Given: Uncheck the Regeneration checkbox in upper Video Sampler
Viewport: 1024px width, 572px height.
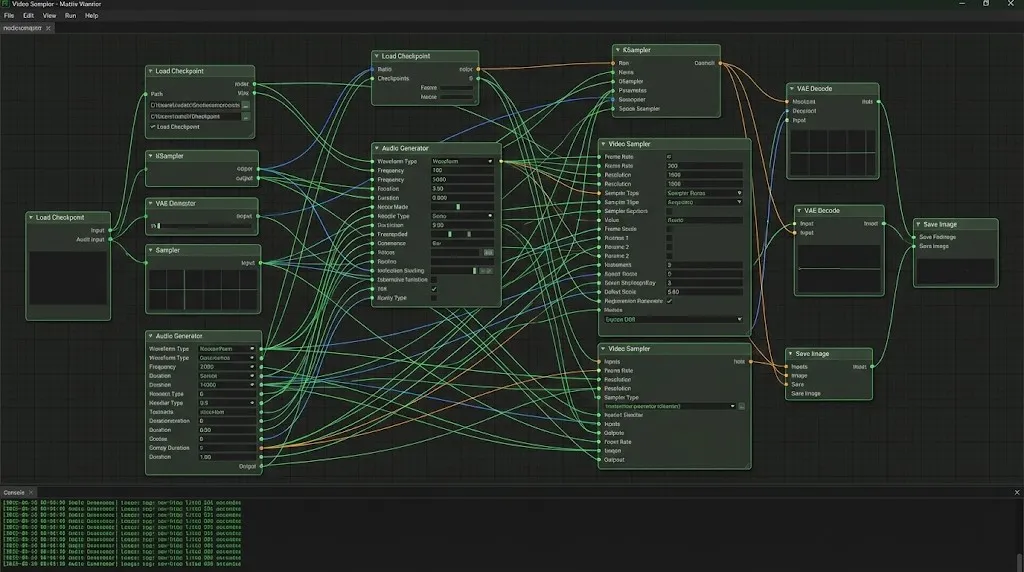Looking at the screenshot, I should [x=669, y=301].
